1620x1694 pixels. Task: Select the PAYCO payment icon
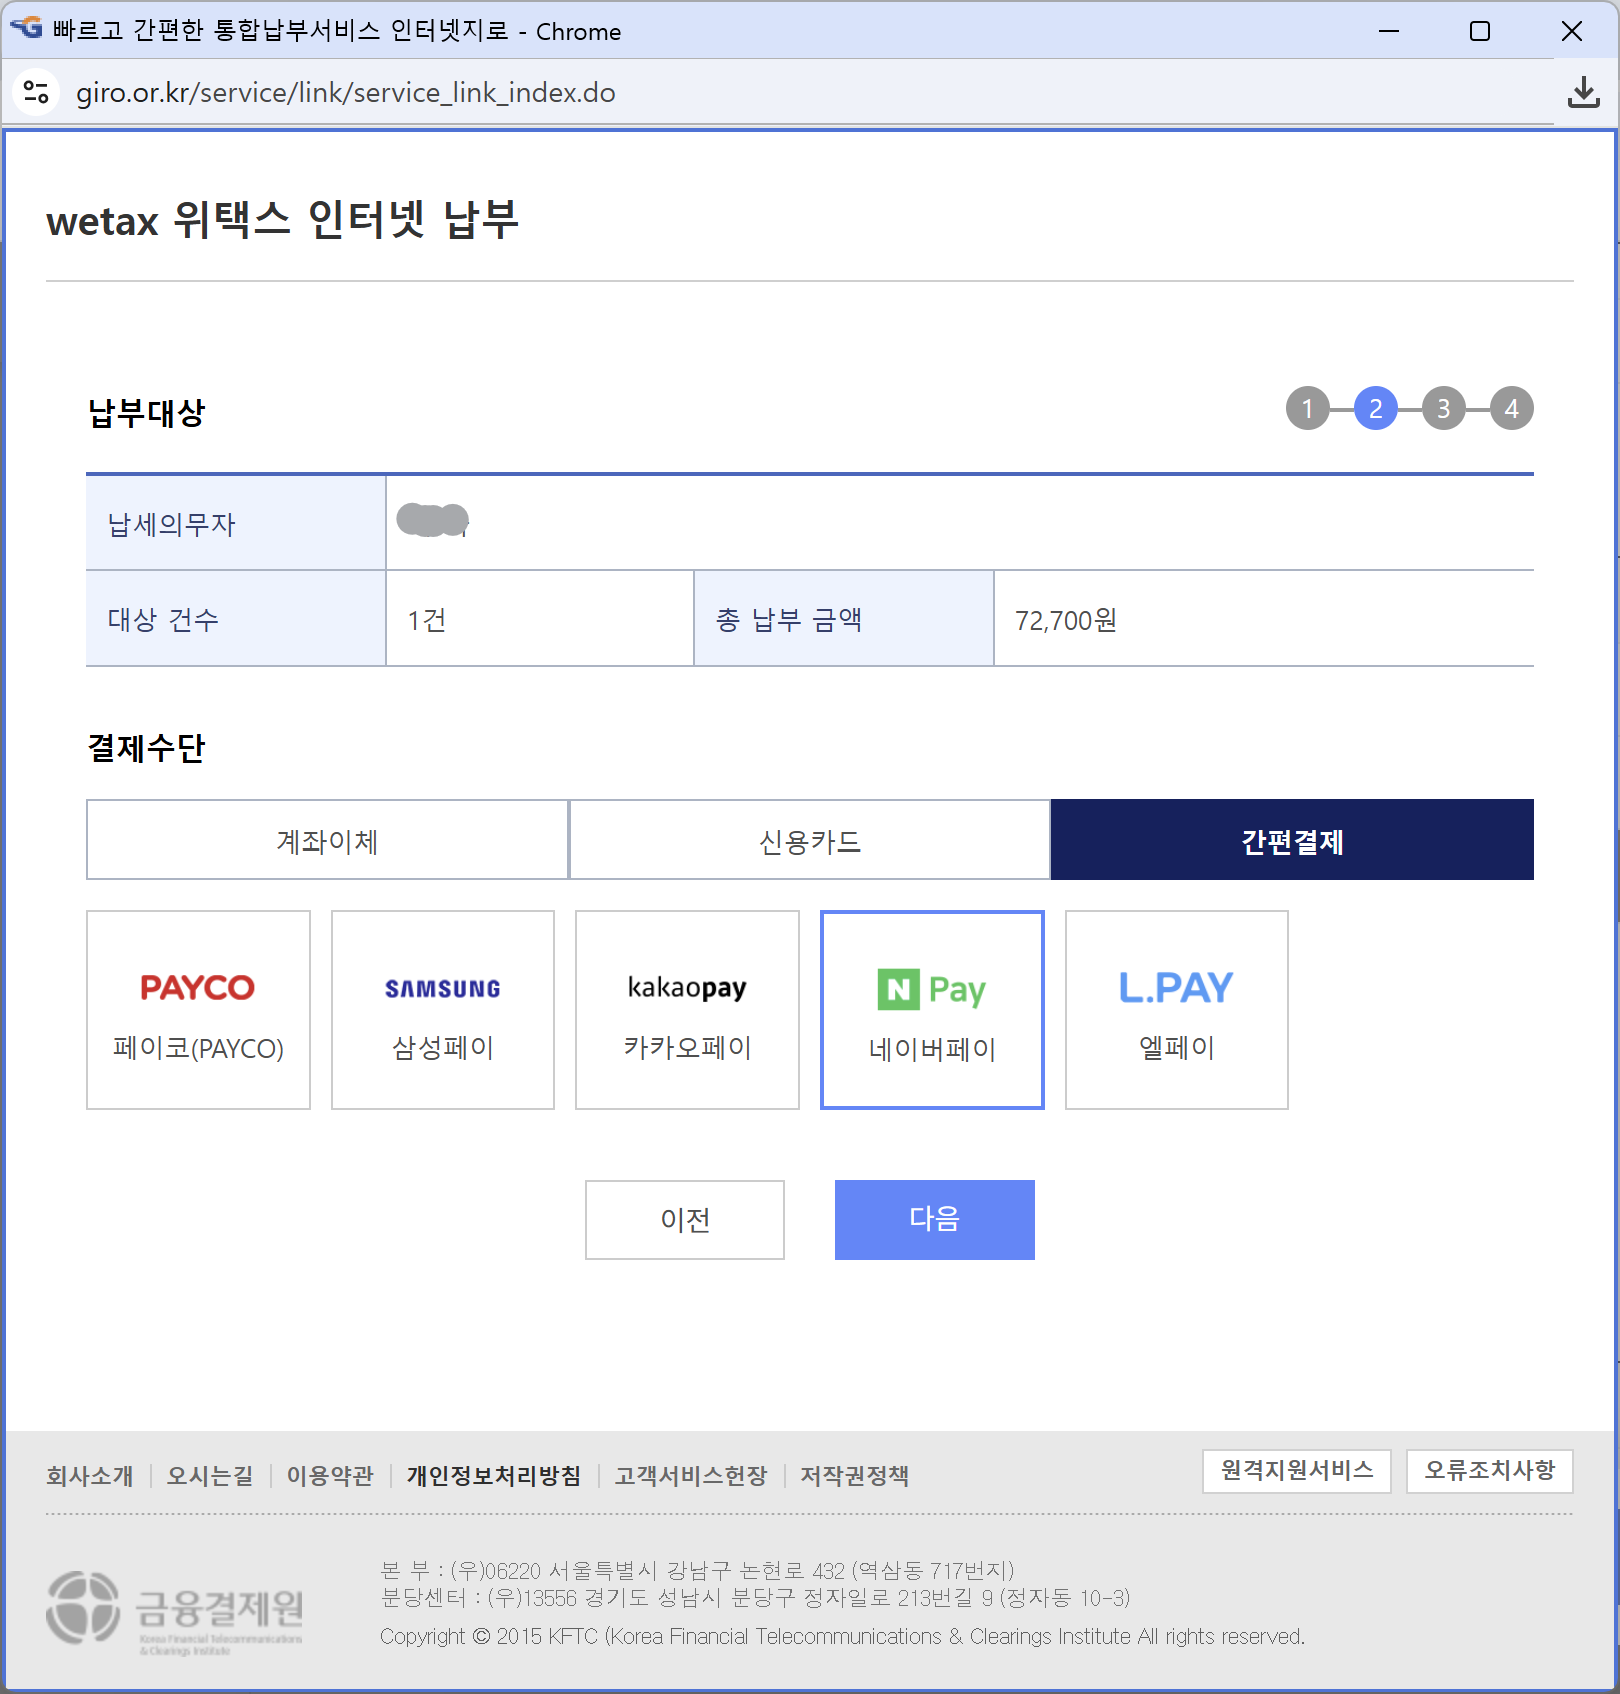coord(197,1008)
